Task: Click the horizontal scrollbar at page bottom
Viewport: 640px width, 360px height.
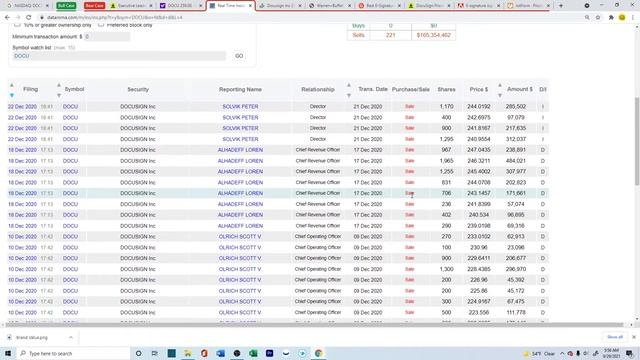Action: tap(315, 325)
